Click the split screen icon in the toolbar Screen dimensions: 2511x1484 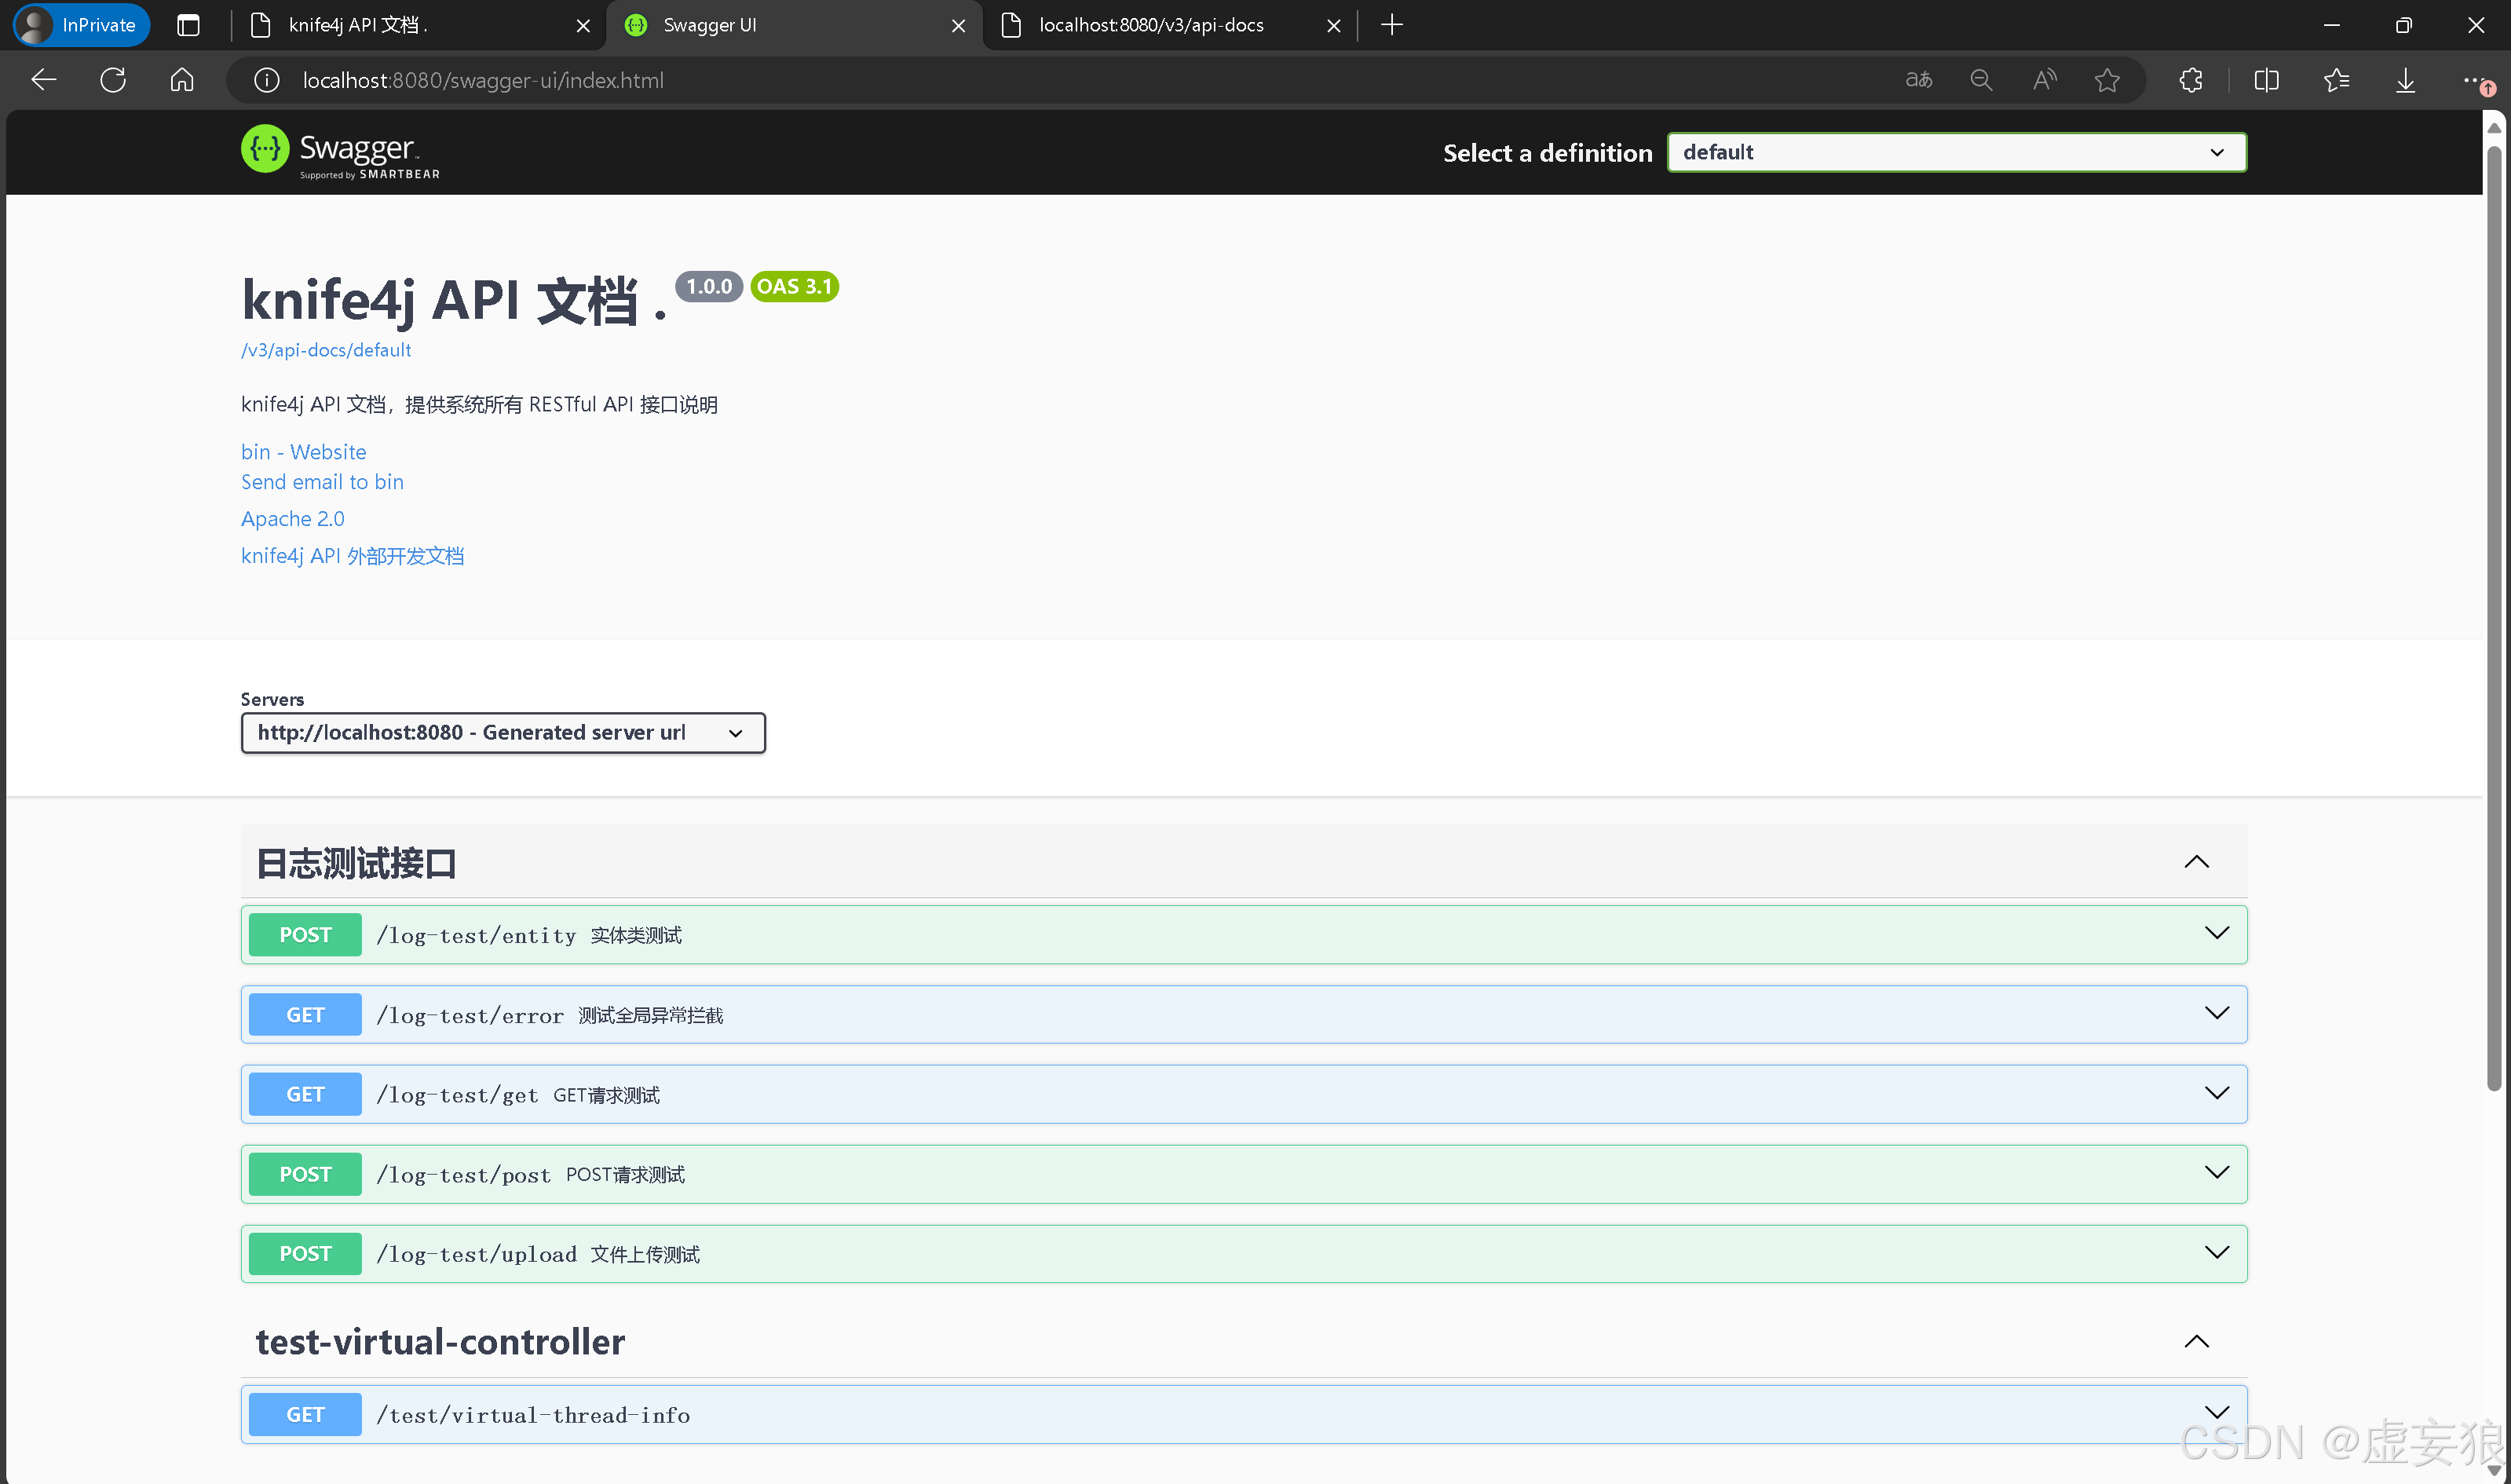[2266, 80]
